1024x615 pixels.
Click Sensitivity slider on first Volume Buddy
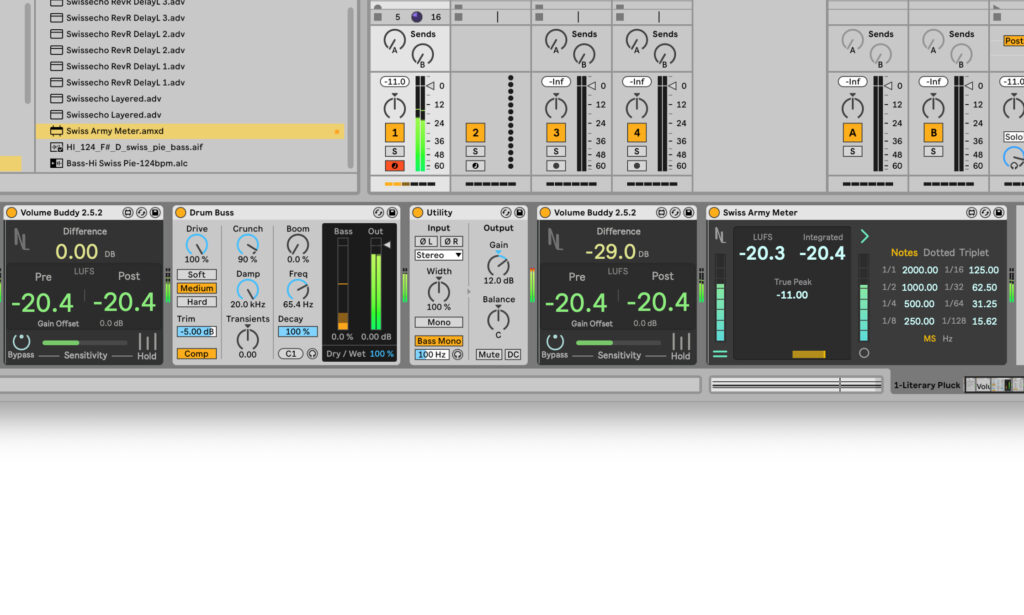(x=85, y=342)
